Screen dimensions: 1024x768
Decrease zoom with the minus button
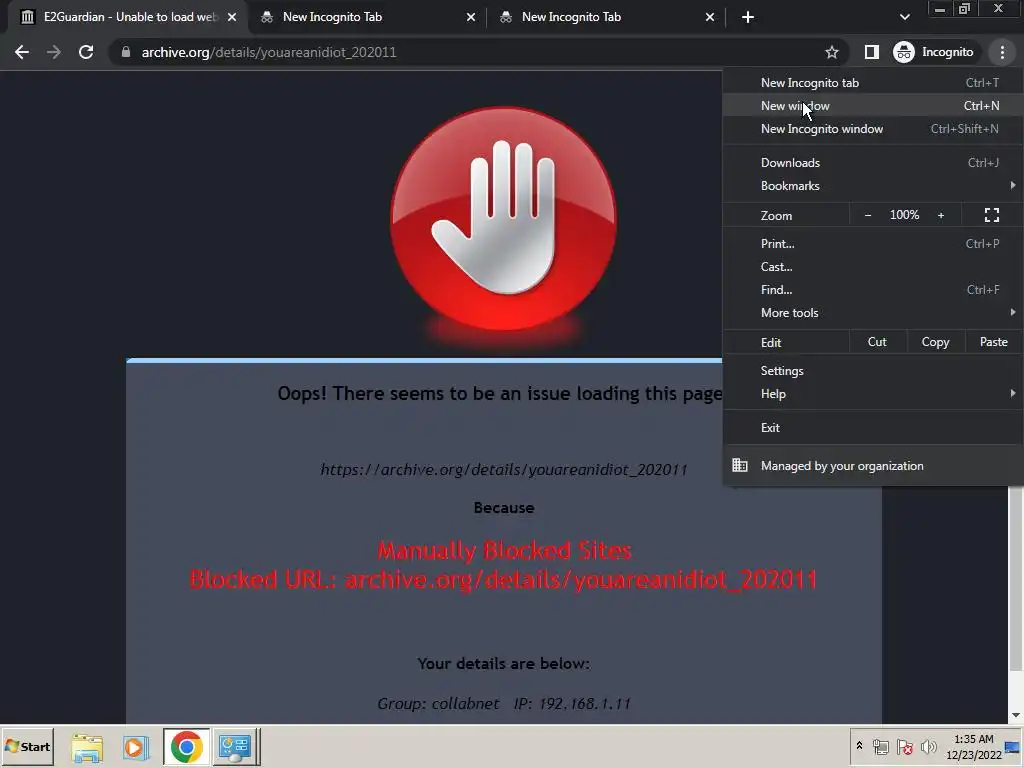pyautogui.click(x=867, y=215)
